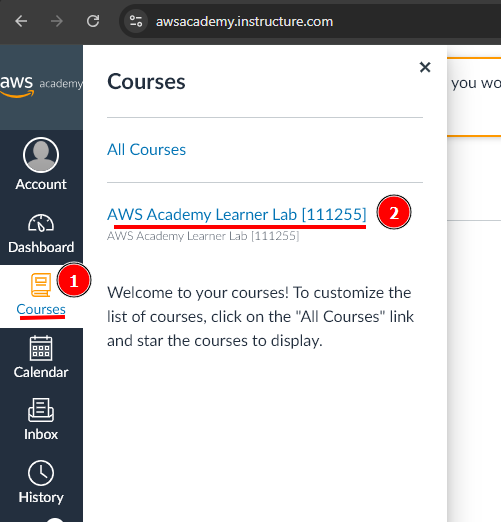Image resolution: width=501 pixels, height=522 pixels.
Task: Select the Dashboard label in navigation
Action: (x=41, y=247)
